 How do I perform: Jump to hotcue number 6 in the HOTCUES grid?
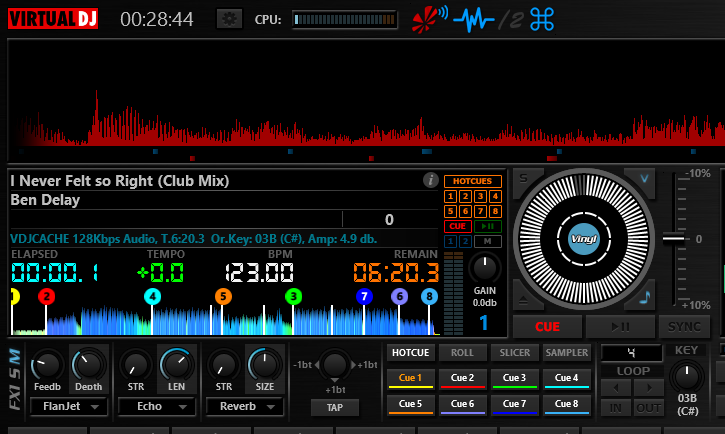point(465,211)
